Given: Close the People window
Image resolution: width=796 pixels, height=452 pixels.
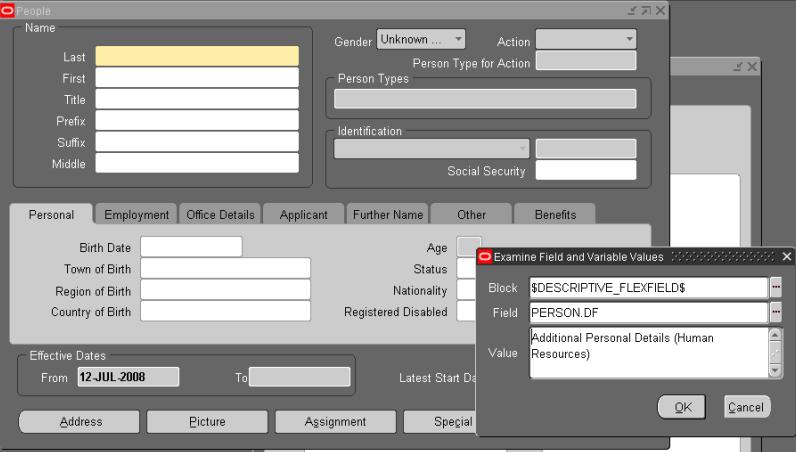Looking at the screenshot, I should click(x=660, y=10).
